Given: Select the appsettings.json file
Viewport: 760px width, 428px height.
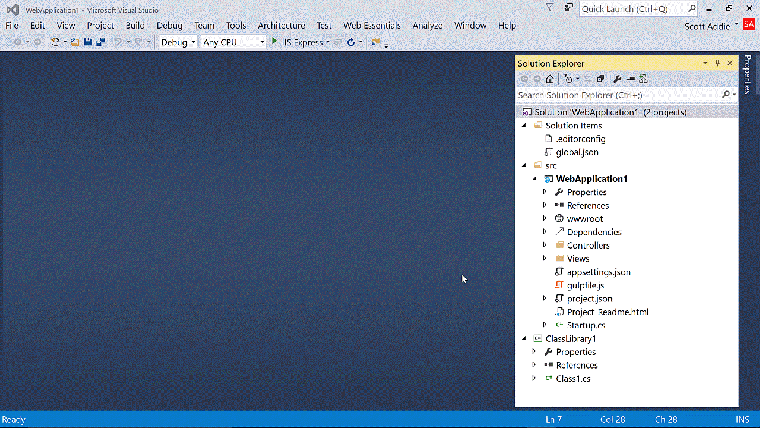Looking at the screenshot, I should click(599, 272).
